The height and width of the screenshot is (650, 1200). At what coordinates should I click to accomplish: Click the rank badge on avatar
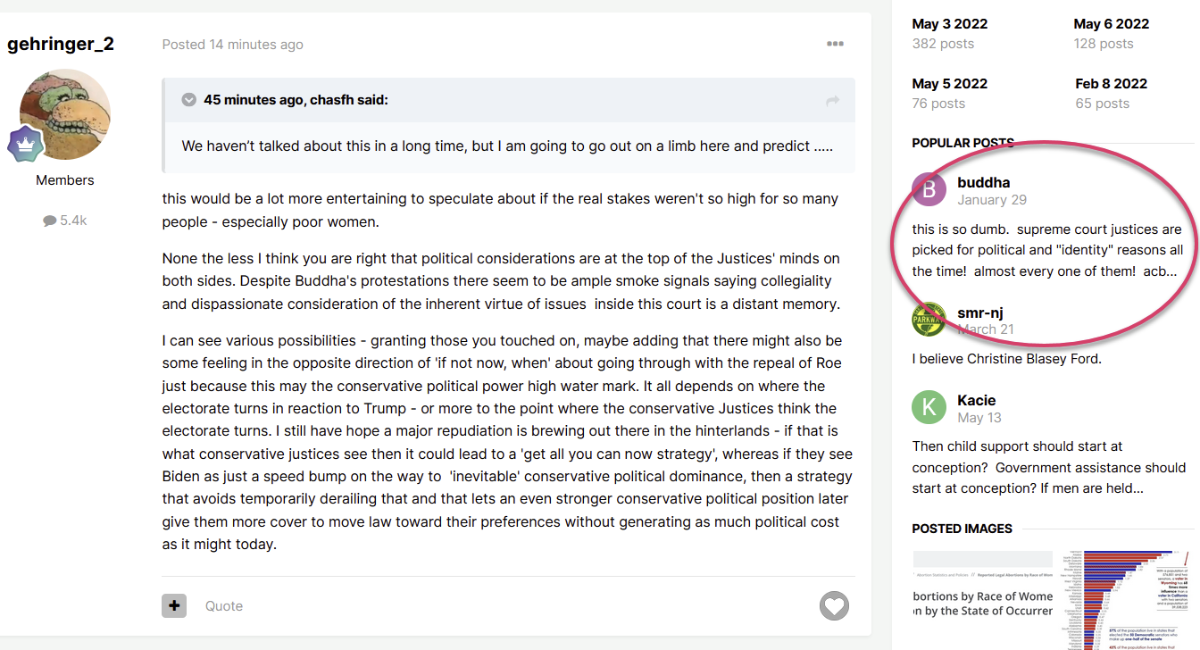pos(23,145)
